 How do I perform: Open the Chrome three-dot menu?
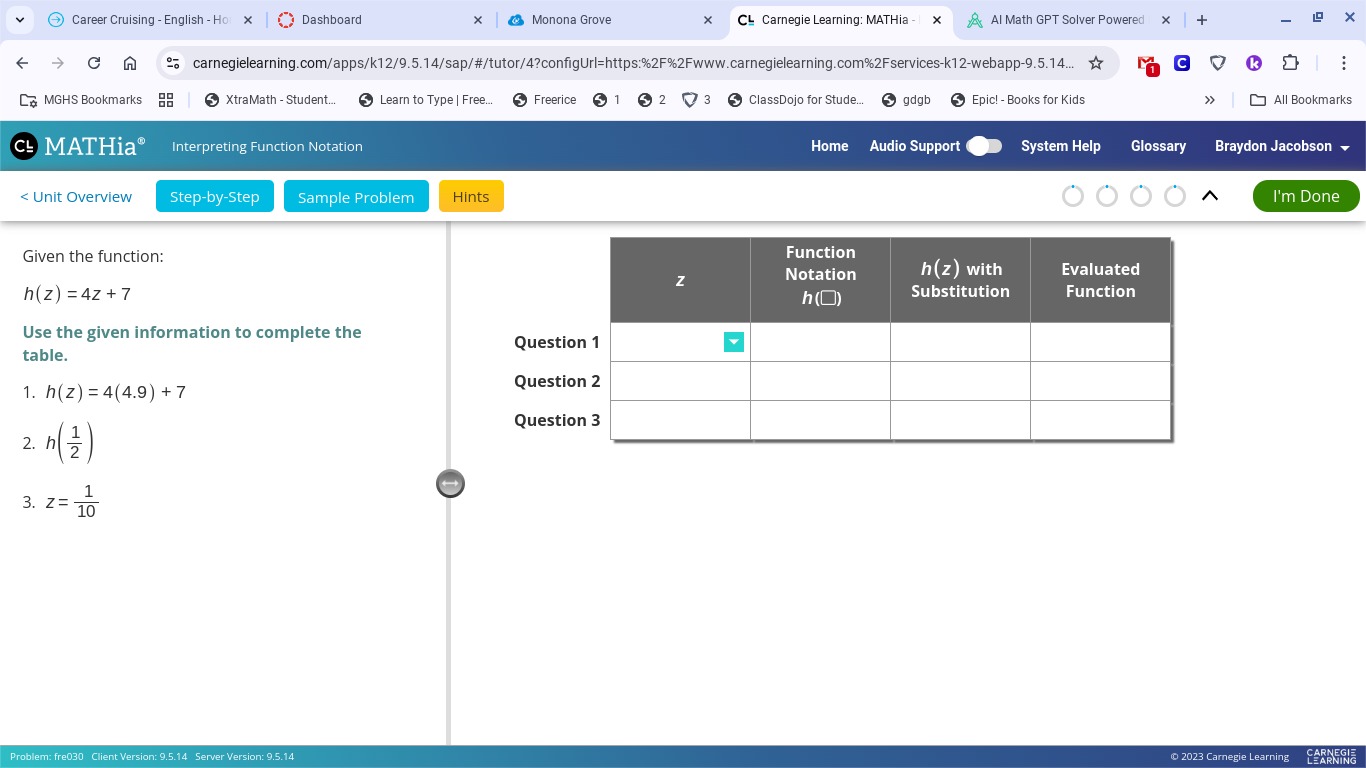(1344, 63)
